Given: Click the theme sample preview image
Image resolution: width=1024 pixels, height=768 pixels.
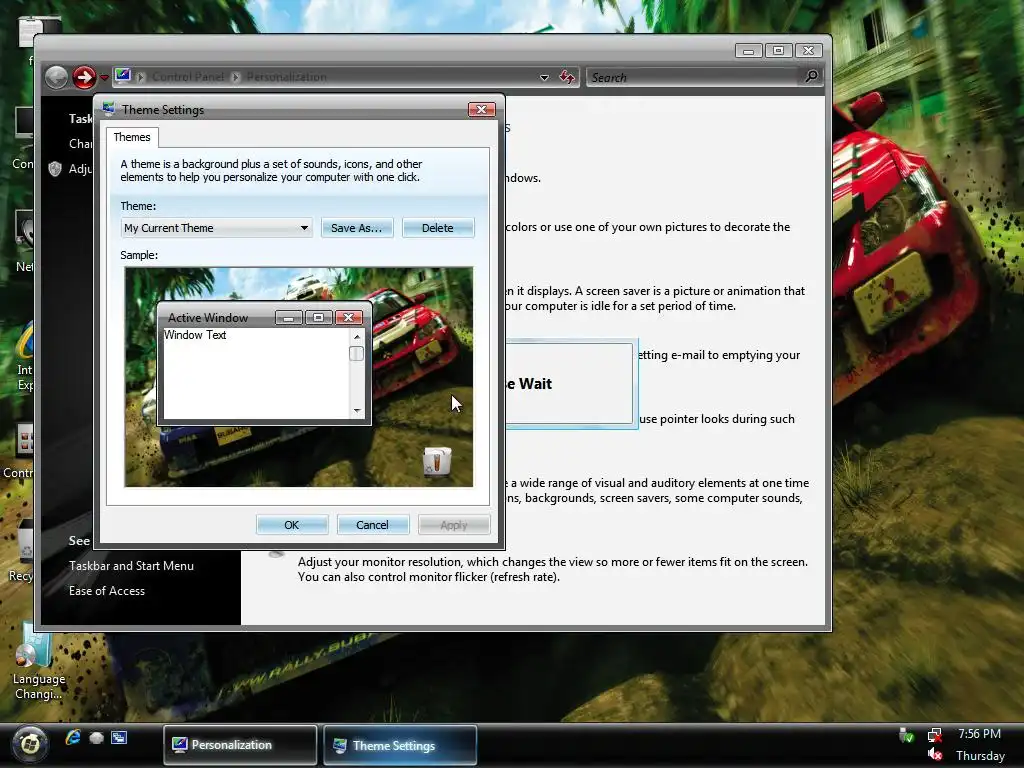Looking at the screenshot, I should 298,377.
